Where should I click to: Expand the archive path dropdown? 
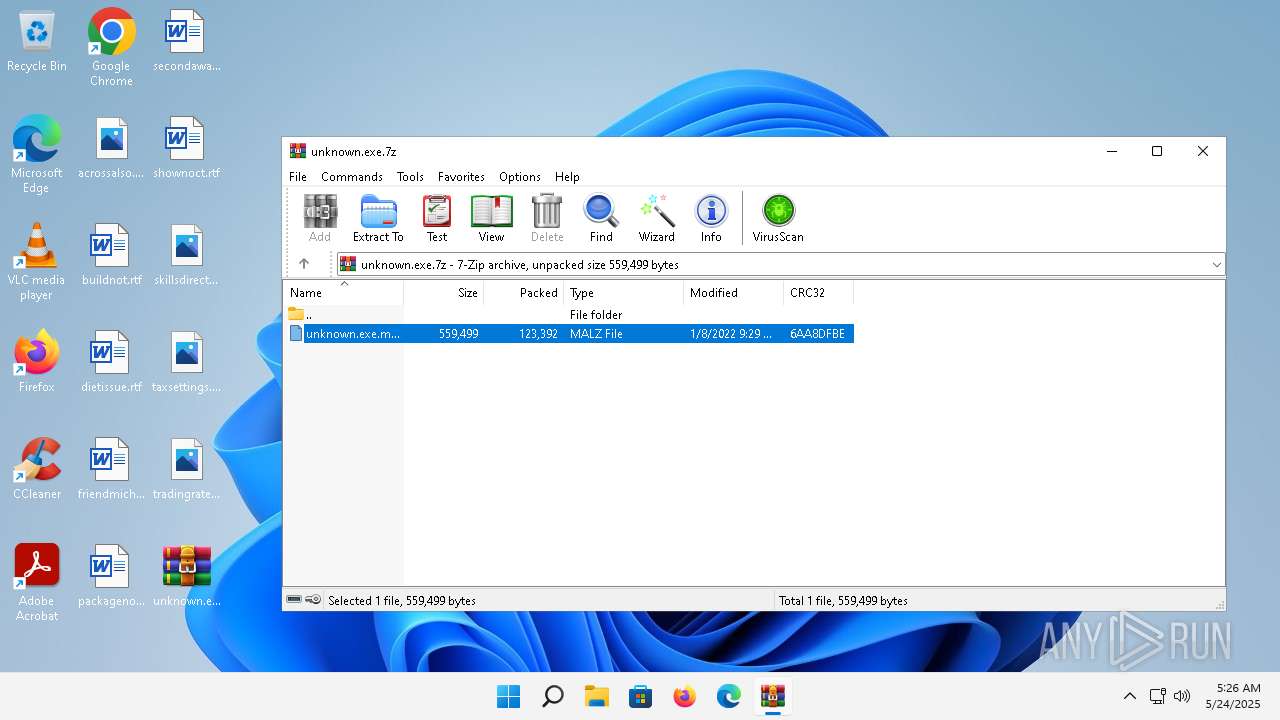pyautogui.click(x=1216, y=265)
